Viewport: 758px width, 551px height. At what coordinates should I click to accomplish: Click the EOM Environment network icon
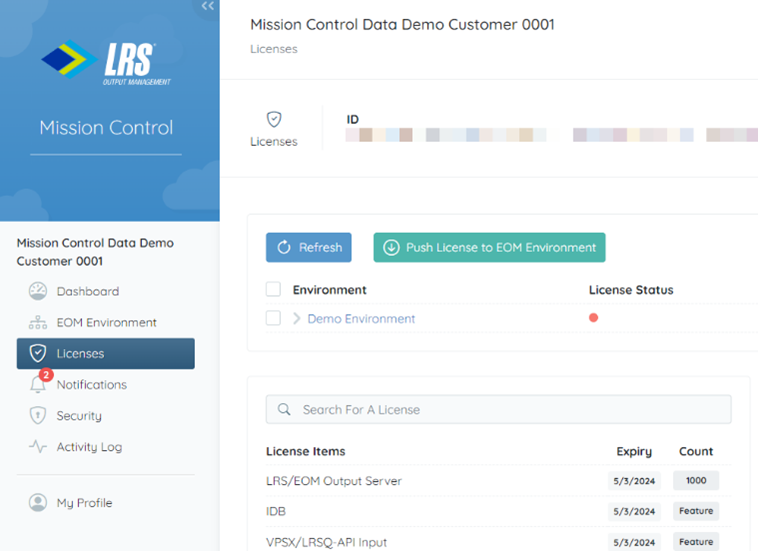point(38,323)
